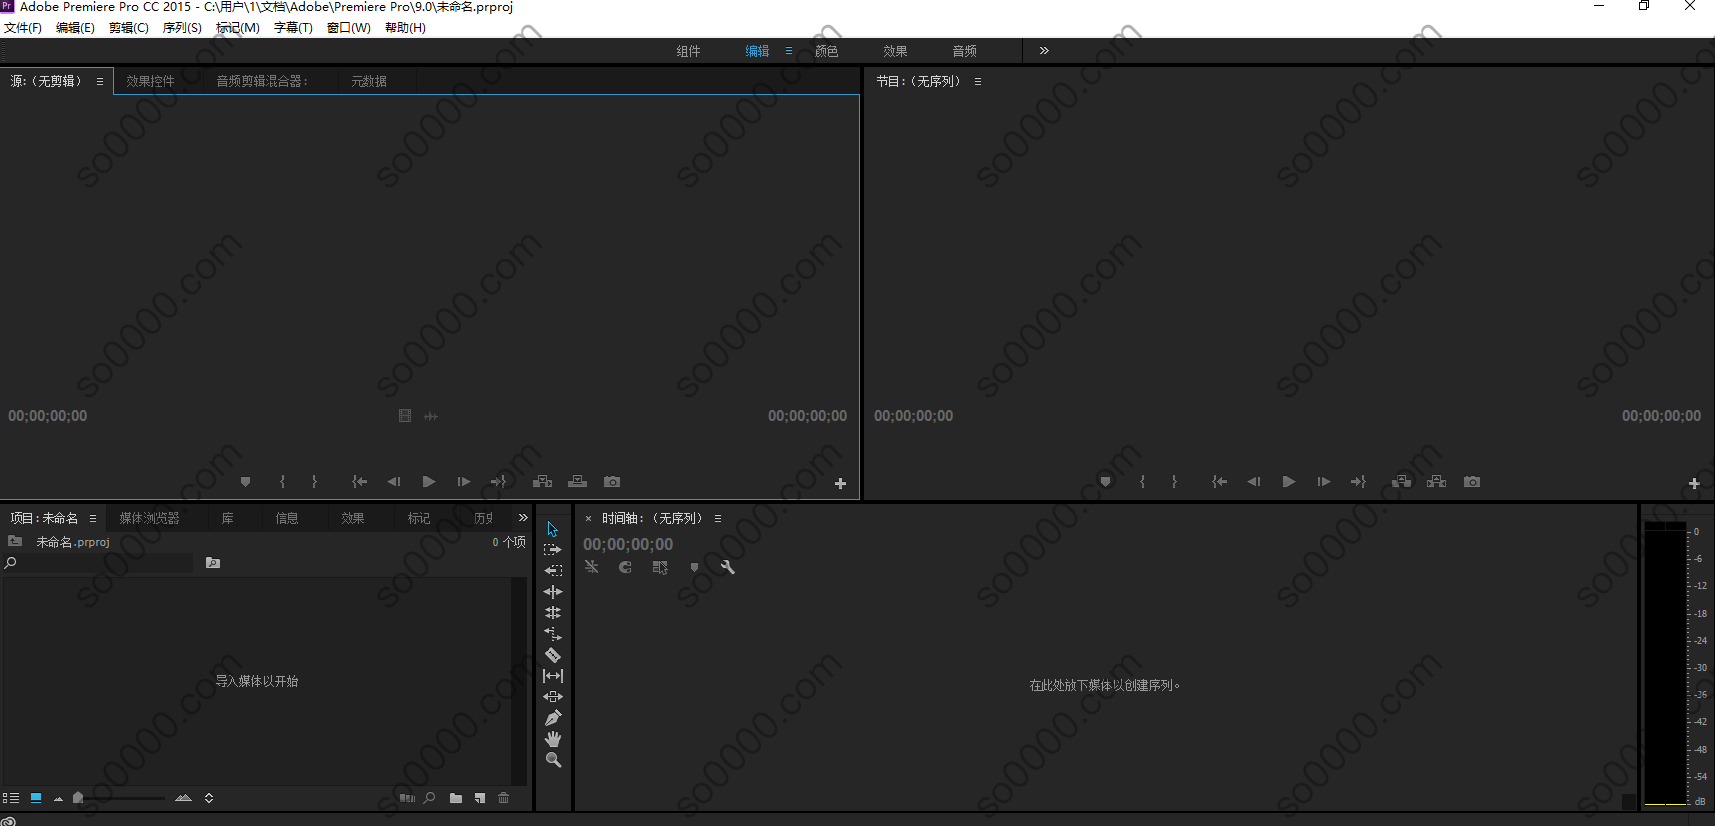
Task: Step forward one frame in Source monitor
Action: [464, 482]
